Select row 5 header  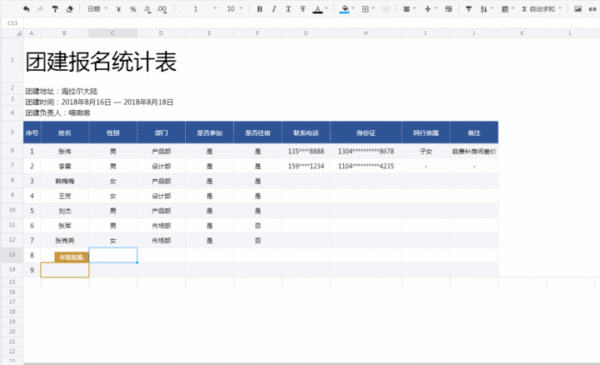coord(12,132)
